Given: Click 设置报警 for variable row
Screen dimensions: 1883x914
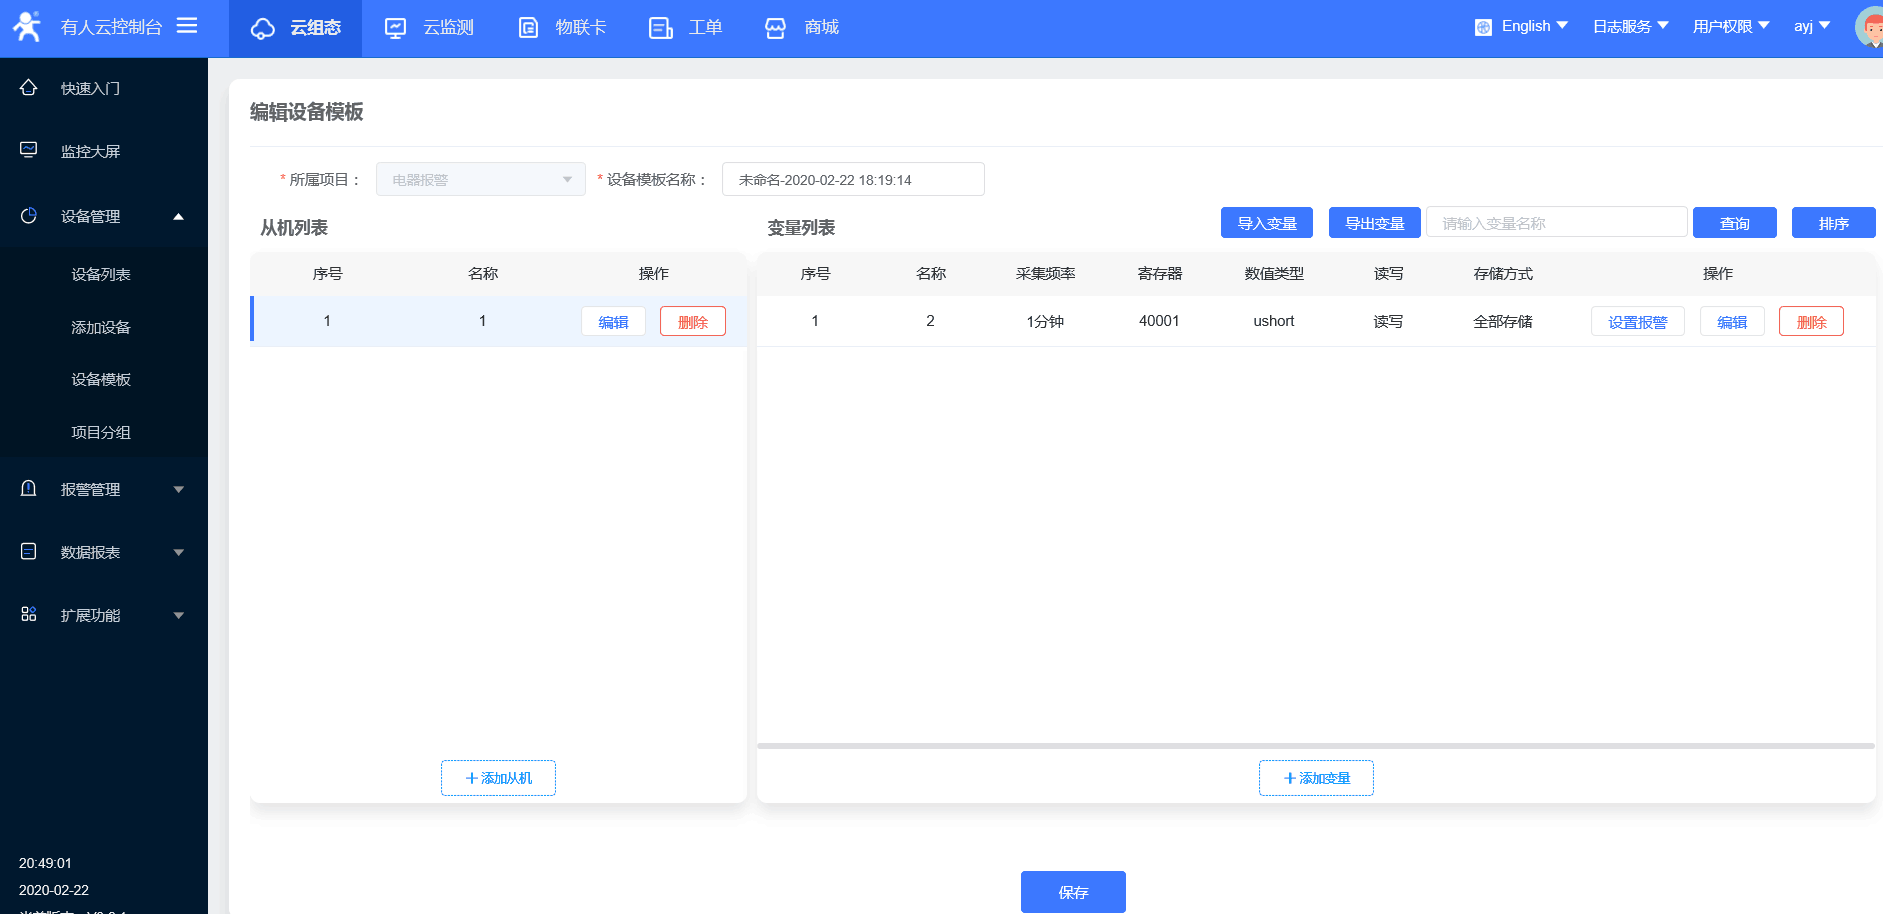Looking at the screenshot, I should pos(1637,322).
